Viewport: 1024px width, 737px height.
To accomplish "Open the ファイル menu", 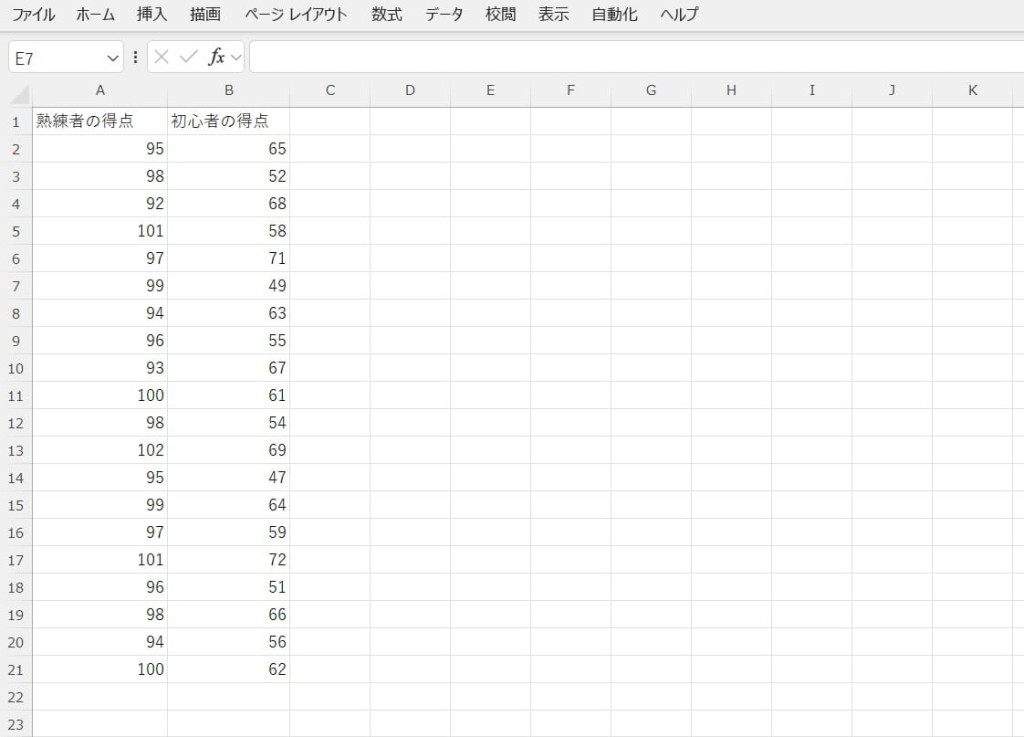I will [33, 15].
